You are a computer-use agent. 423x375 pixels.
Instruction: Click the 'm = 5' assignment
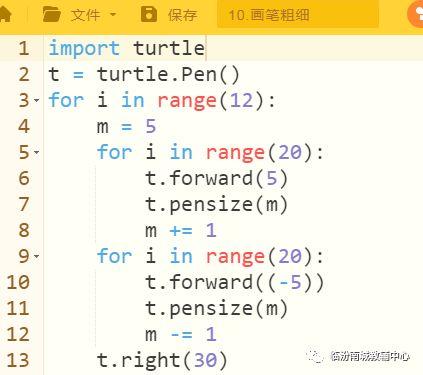[126, 127]
